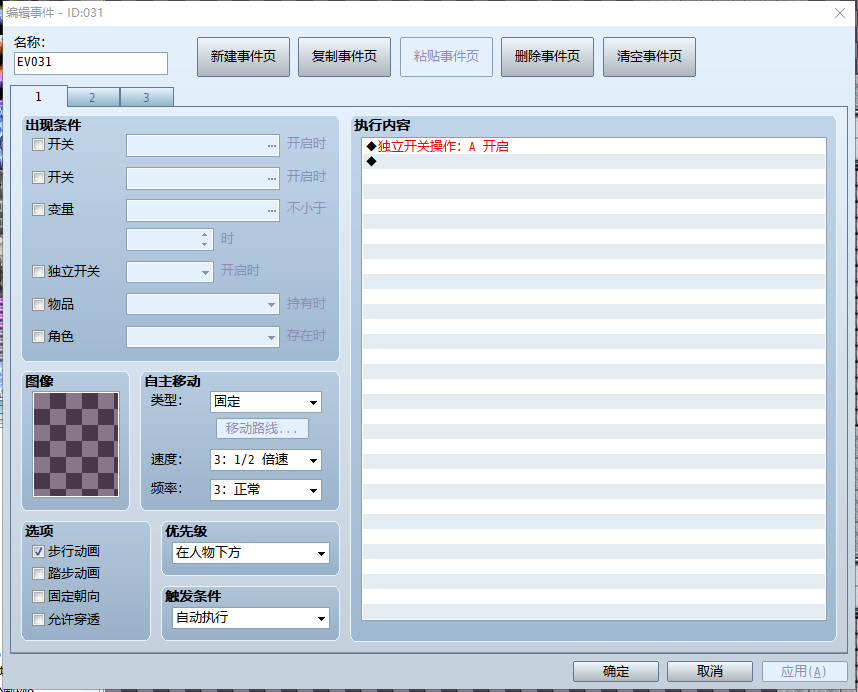Open the 频率 dropdown showing 正常

point(265,490)
